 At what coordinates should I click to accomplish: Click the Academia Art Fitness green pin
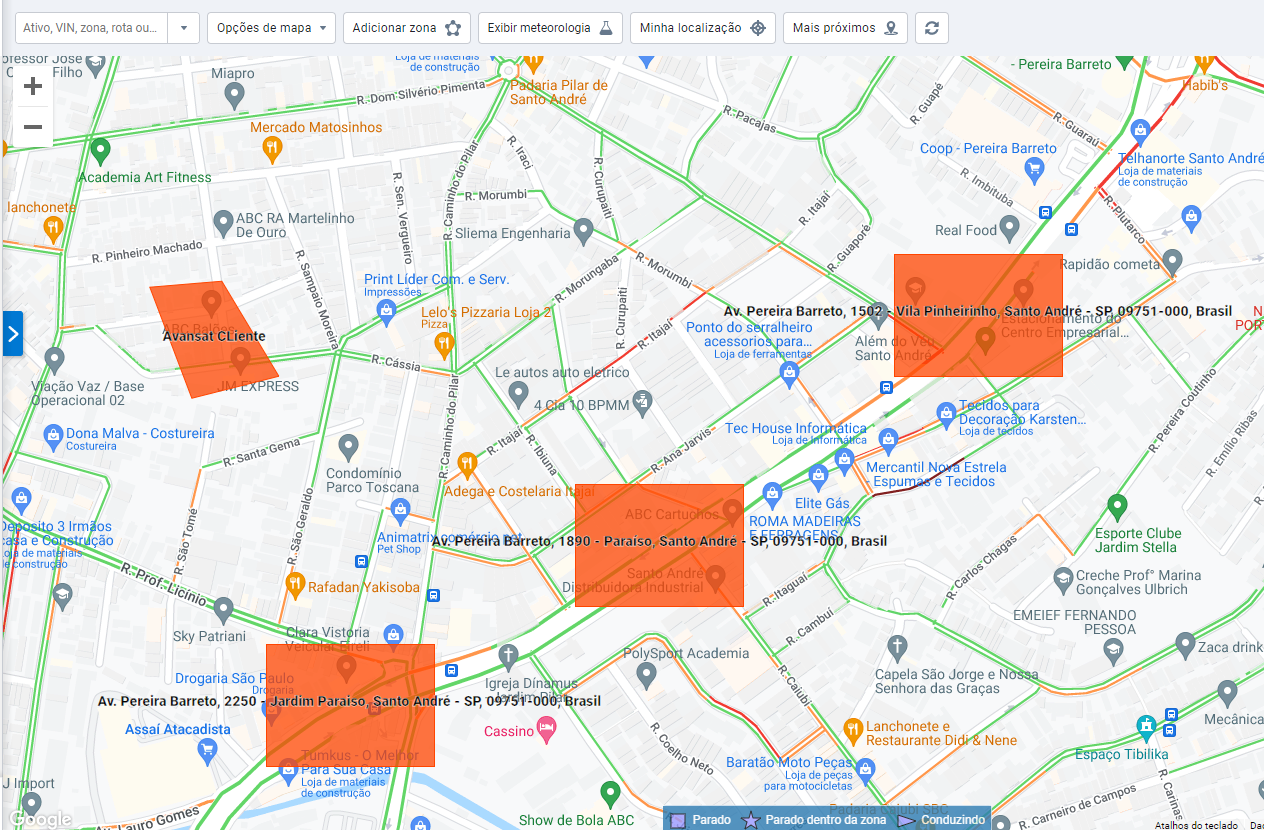(99, 151)
